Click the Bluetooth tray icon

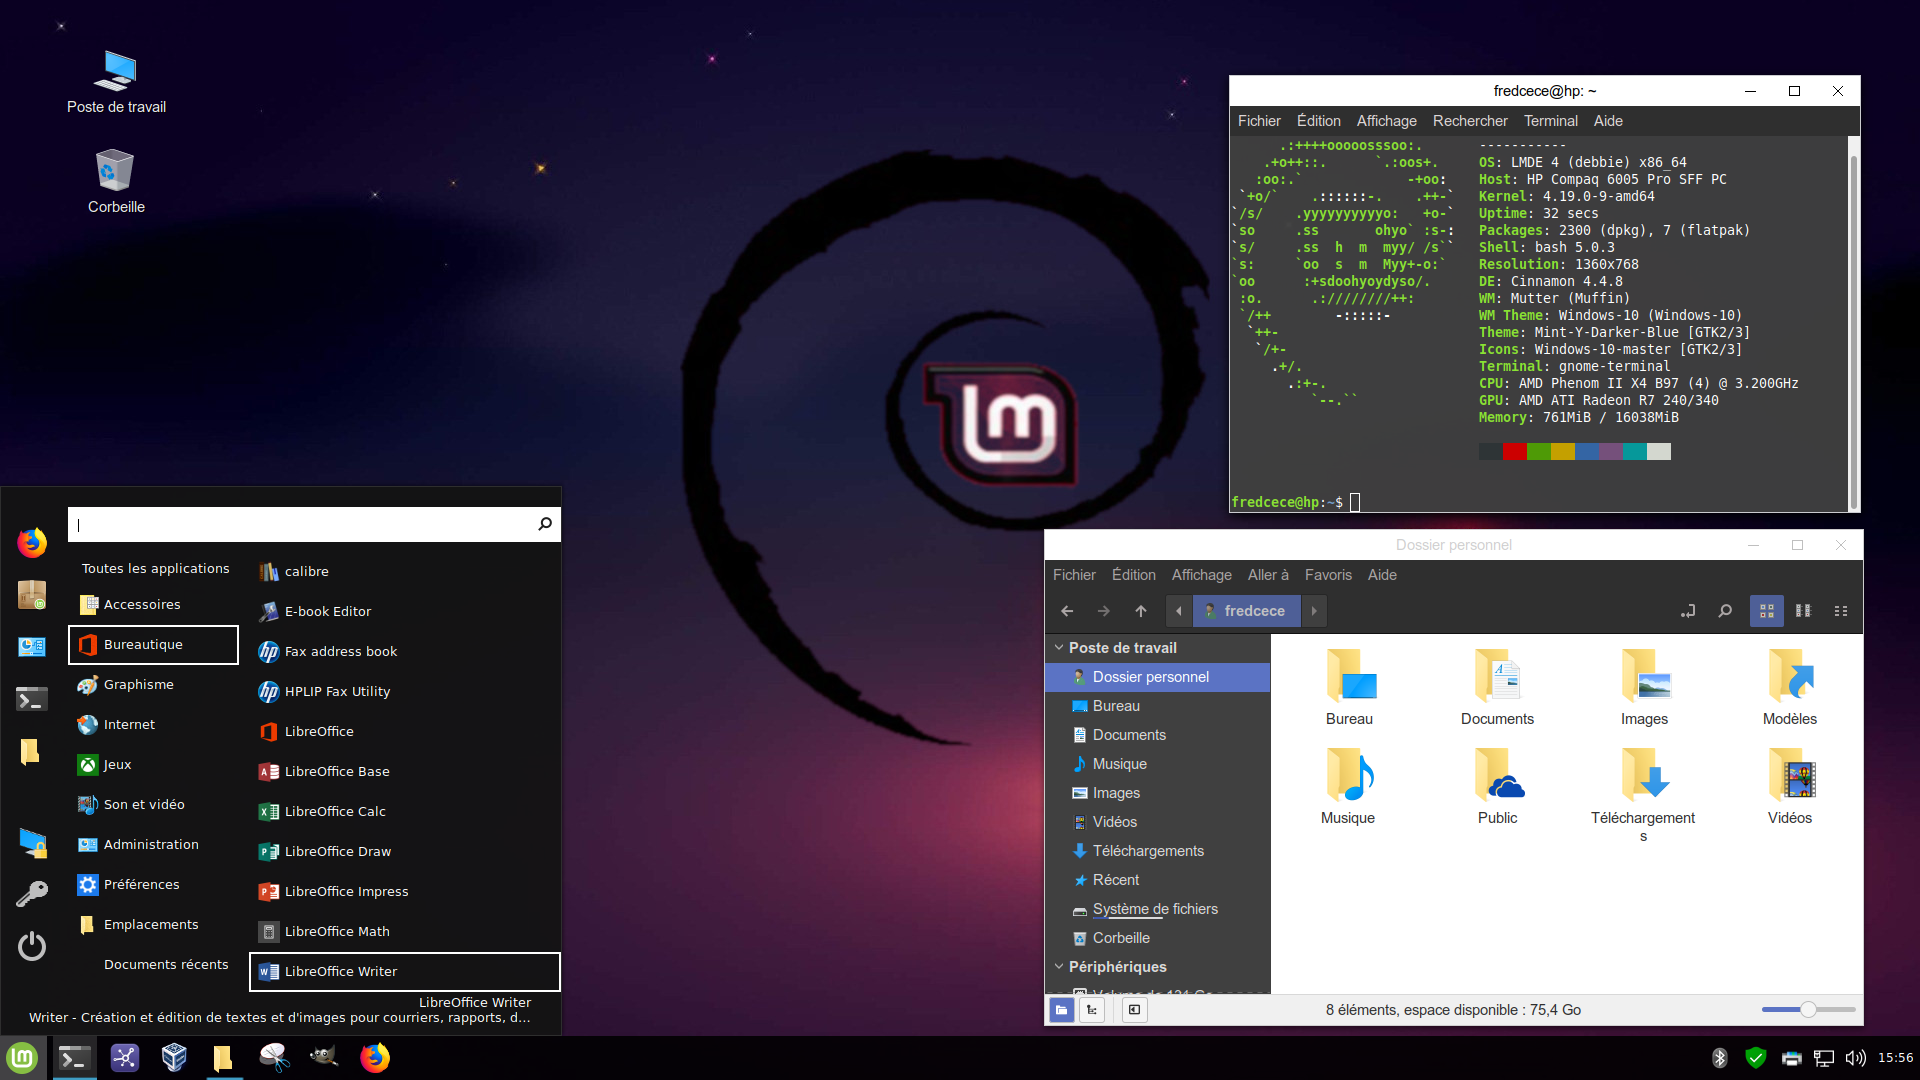(1720, 1058)
